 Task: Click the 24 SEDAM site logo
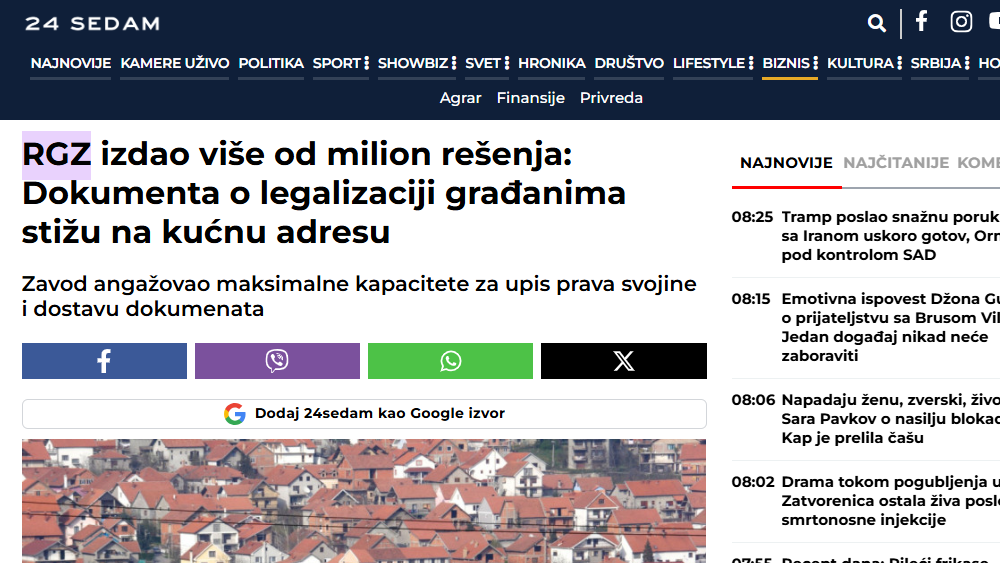(92, 24)
